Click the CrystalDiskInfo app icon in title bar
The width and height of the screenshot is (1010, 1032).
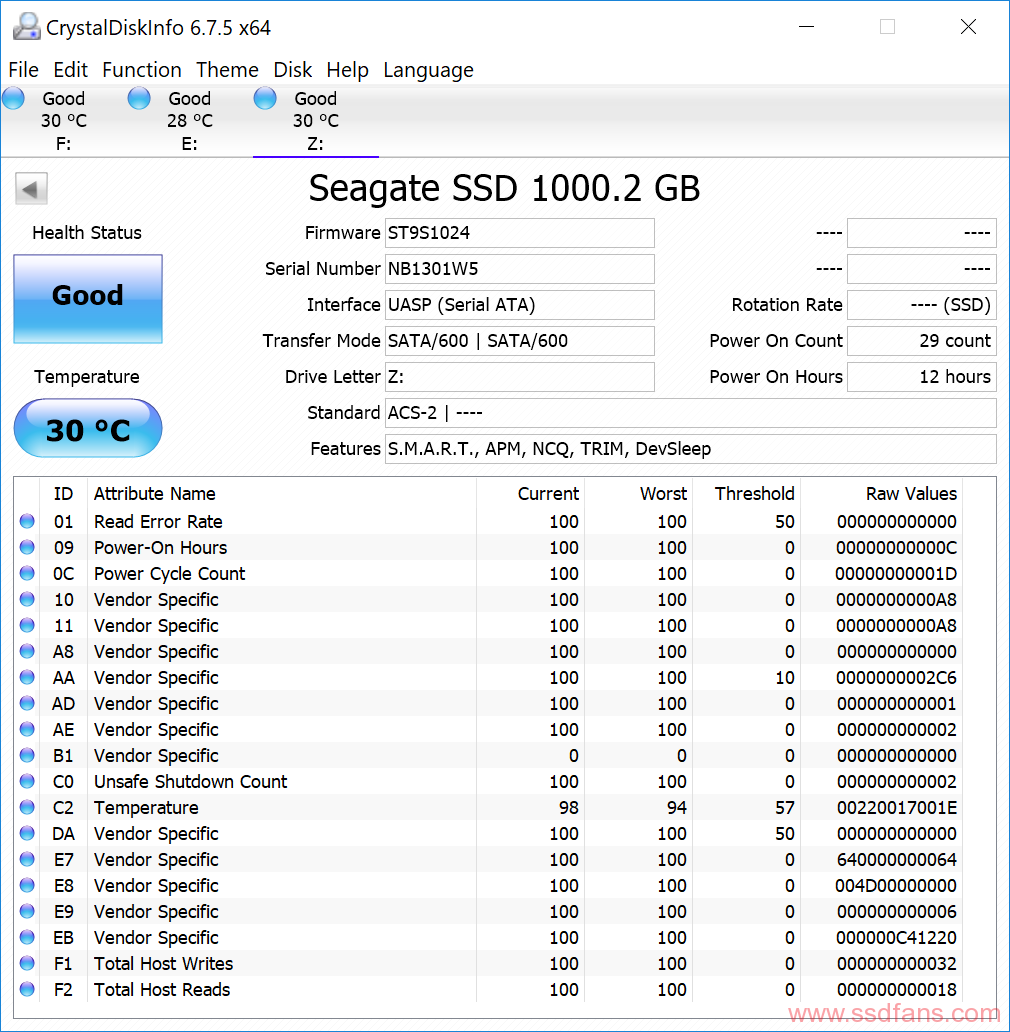[26, 26]
